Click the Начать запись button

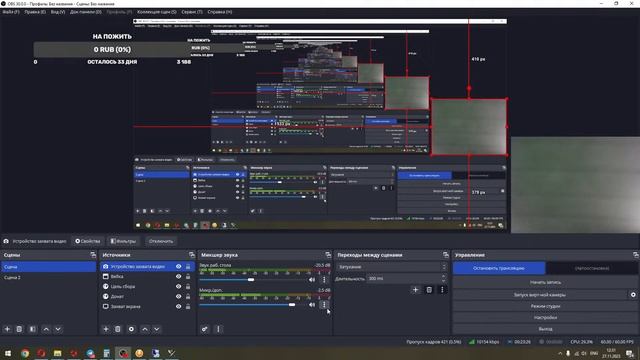[x=545, y=282]
